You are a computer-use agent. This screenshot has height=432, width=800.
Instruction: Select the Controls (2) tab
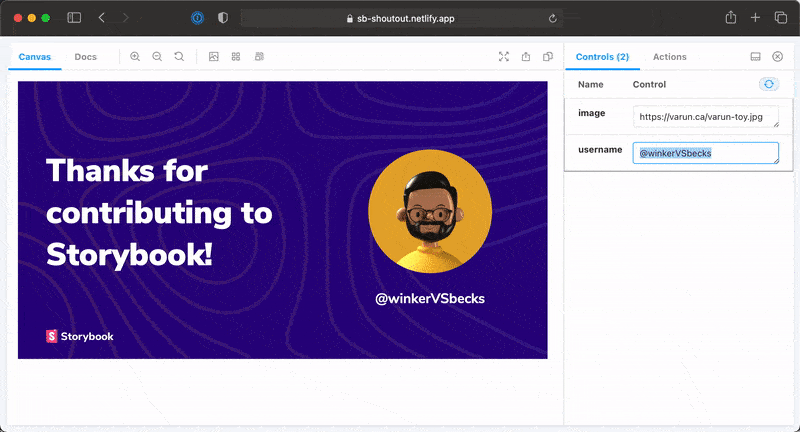tap(602, 57)
